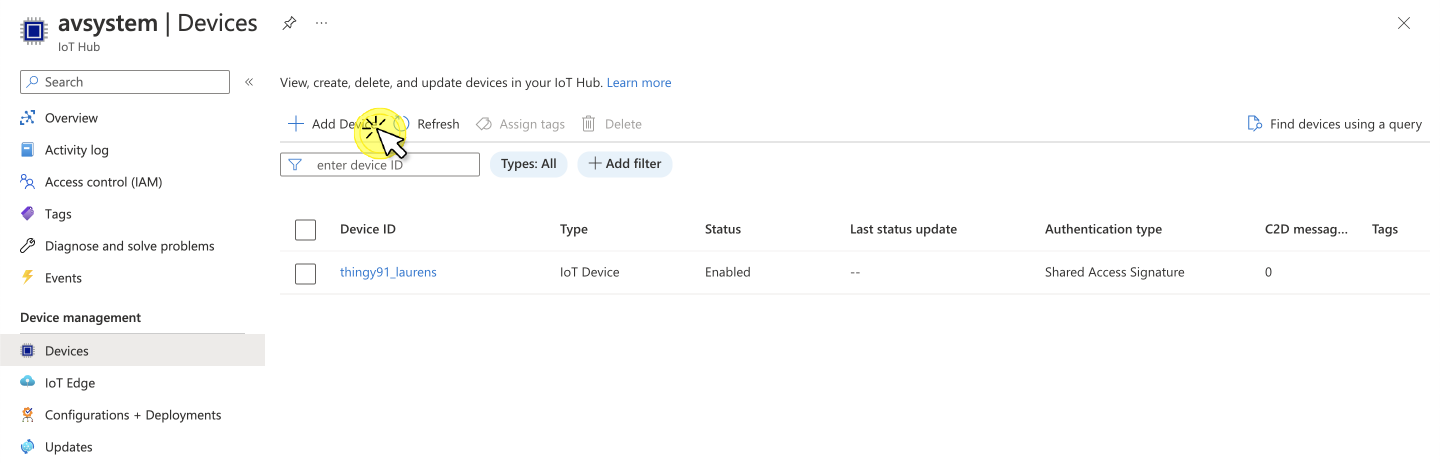Click Delete in the toolbar
Viewport: 1440px width, 463px height.
[x=612, y=124]
